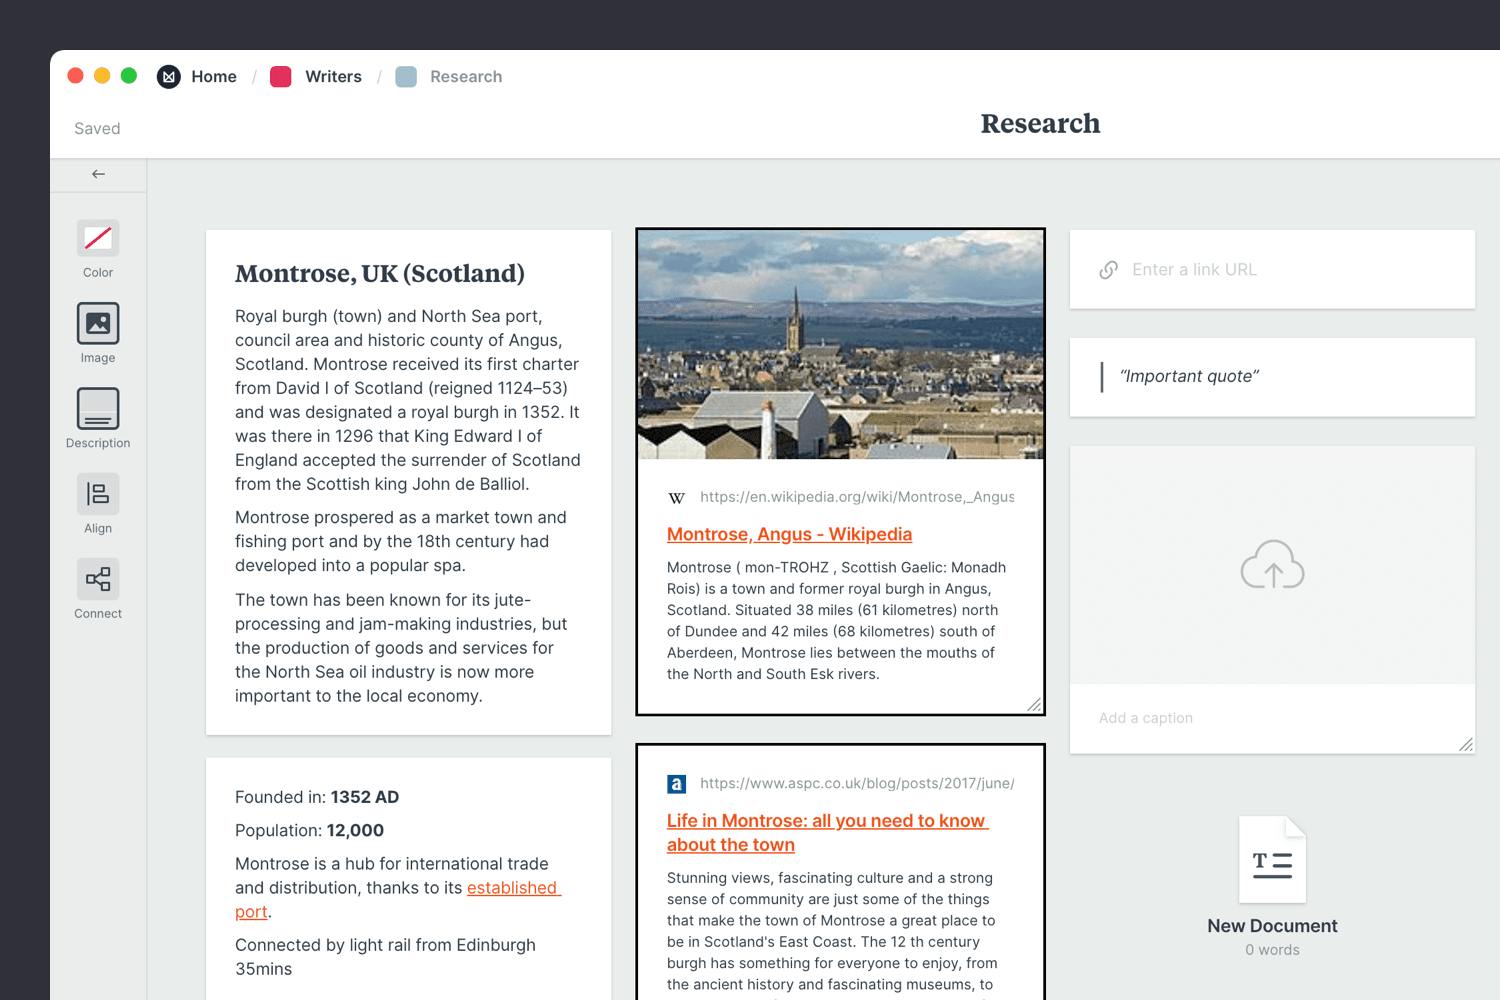1500x1000 pixels.
Task: Select the Research breadcrumb item
Action: 465,76
